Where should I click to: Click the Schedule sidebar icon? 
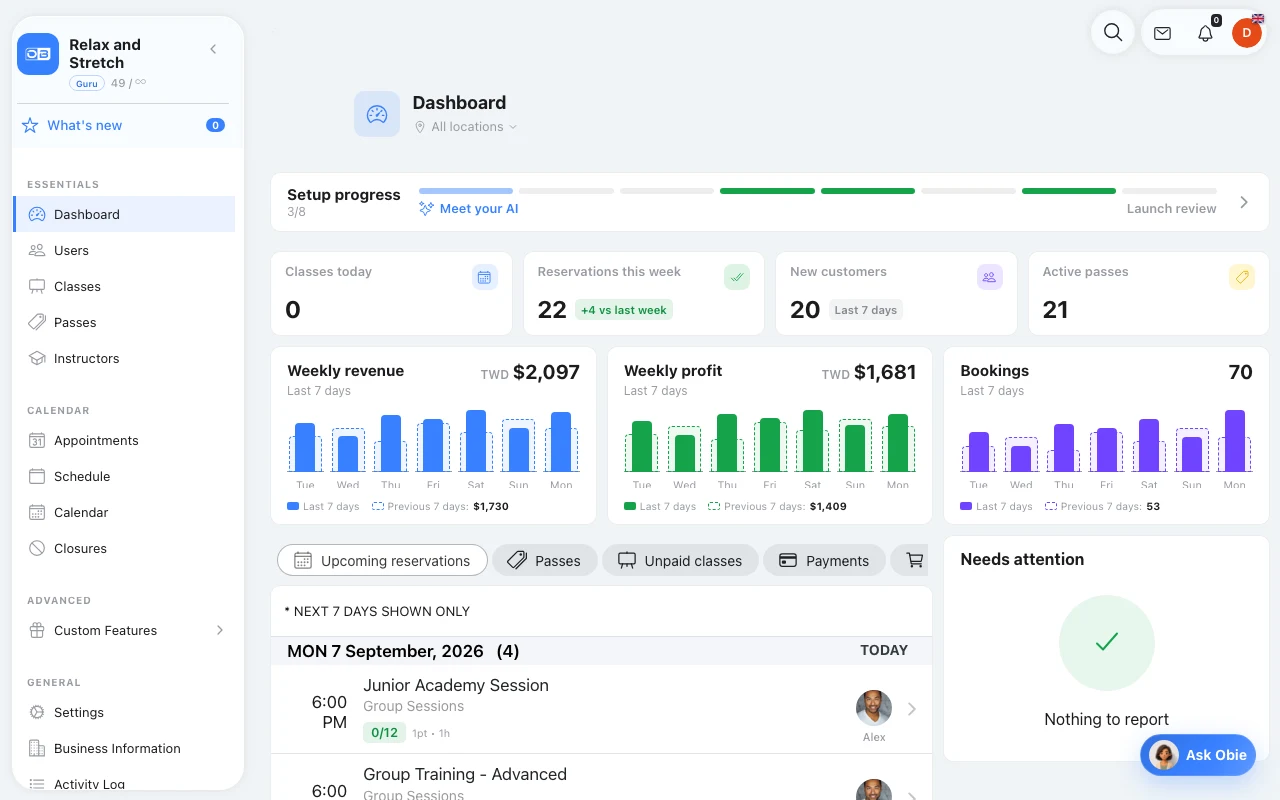click(37, 476)
